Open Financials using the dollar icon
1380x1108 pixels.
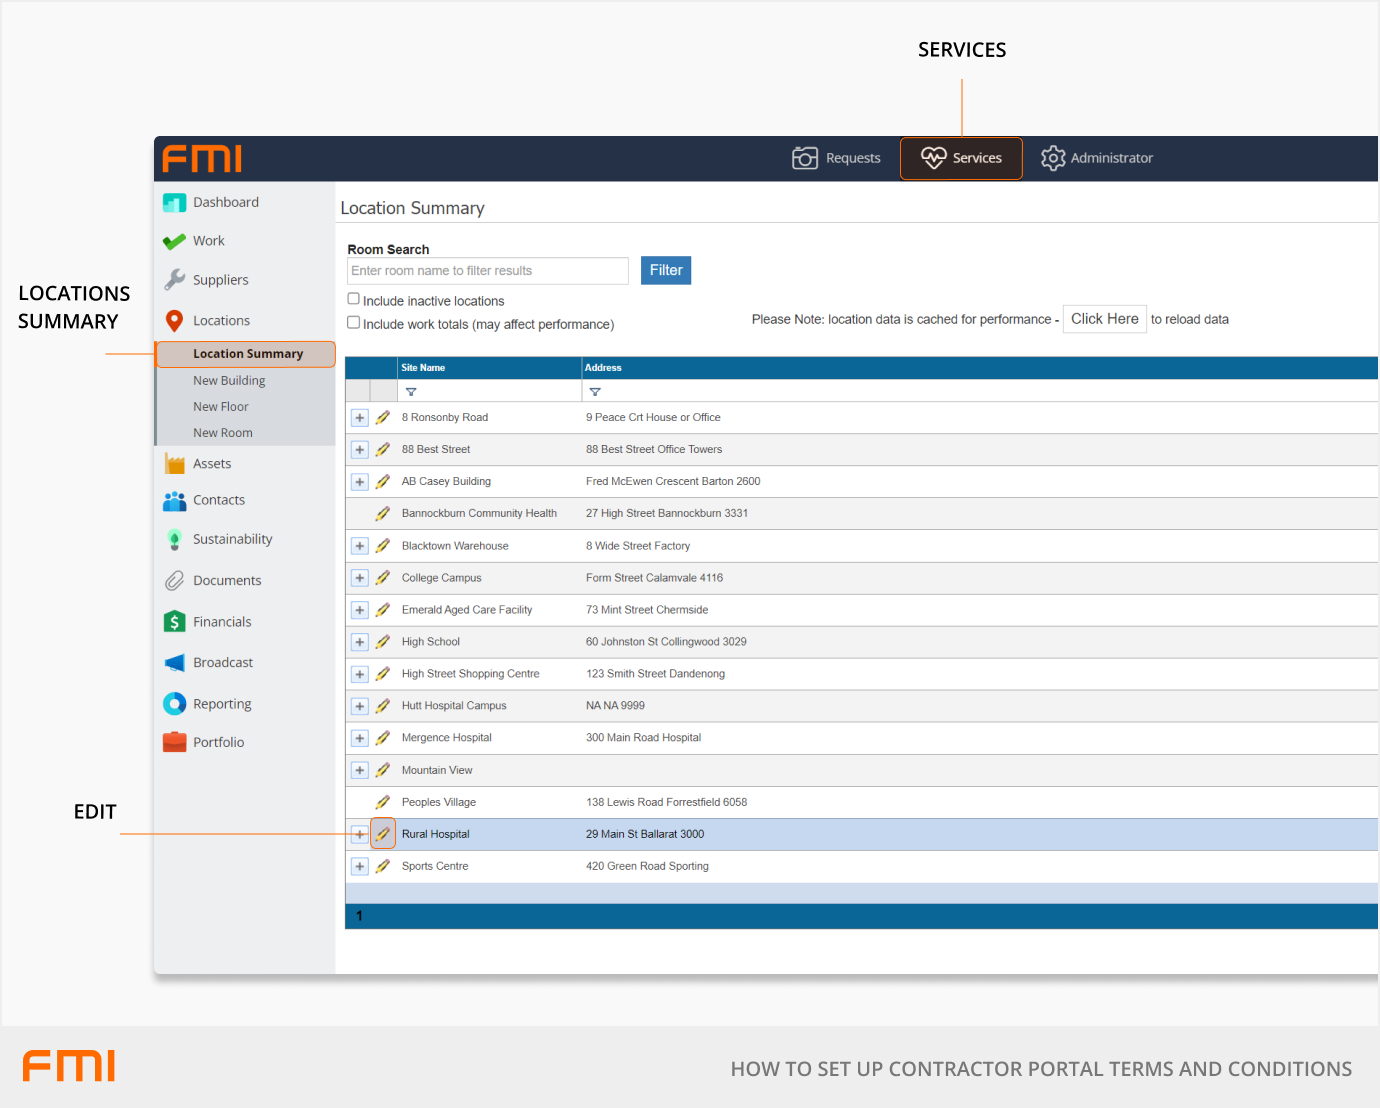(175, 622)
